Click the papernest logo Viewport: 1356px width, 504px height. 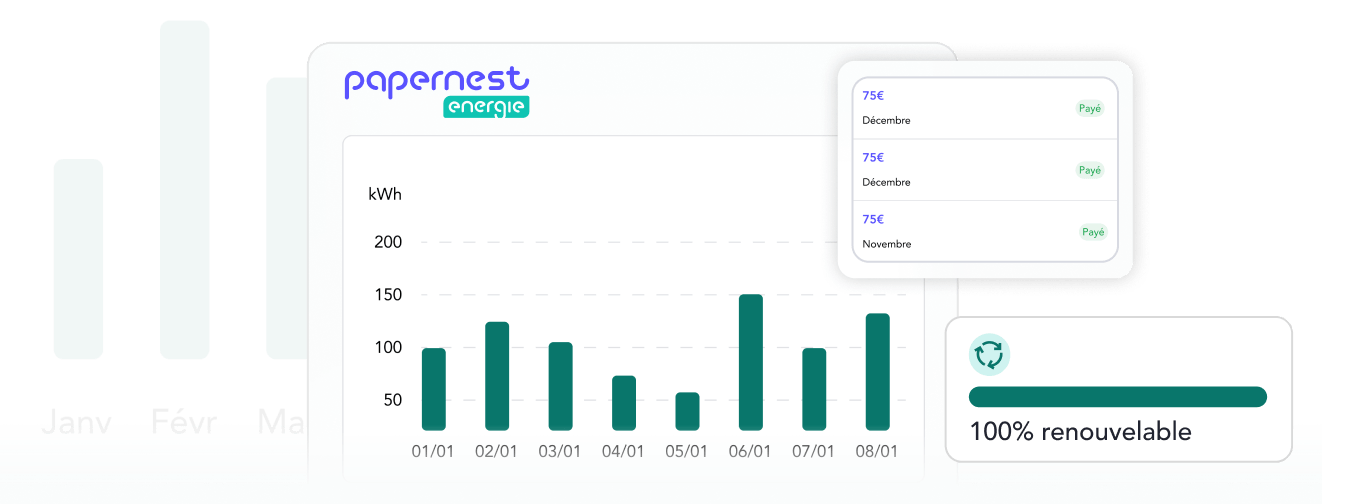coord(436,82)
